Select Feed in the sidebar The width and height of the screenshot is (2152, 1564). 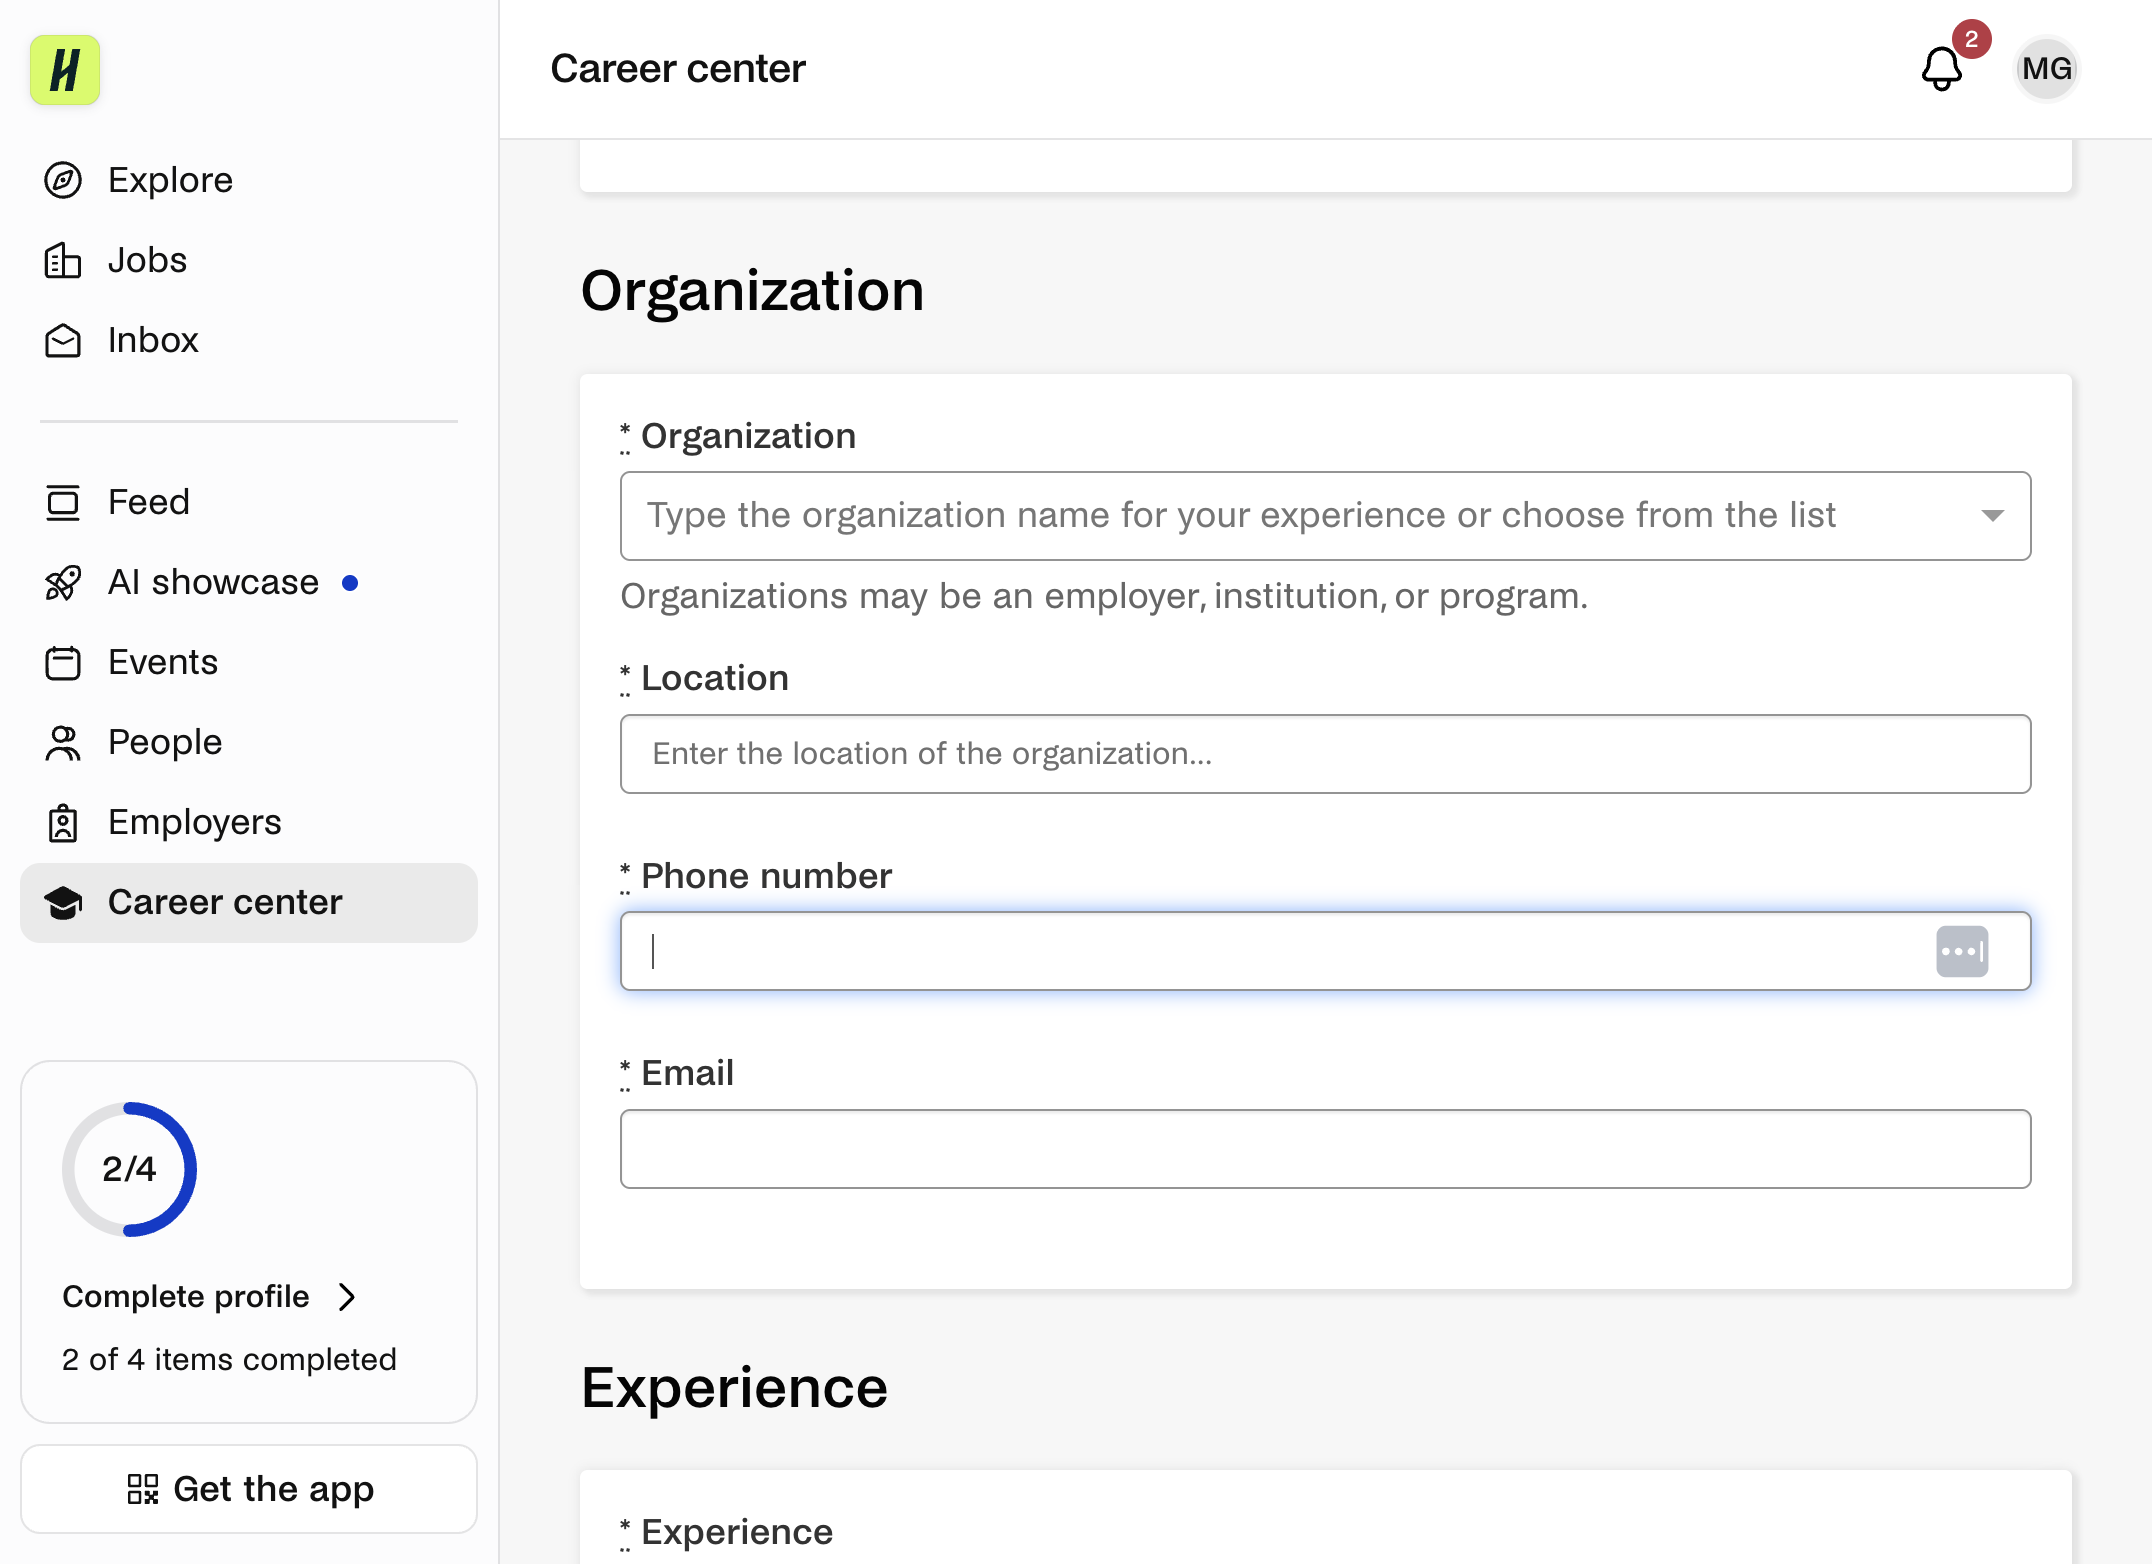coord(248,502)
